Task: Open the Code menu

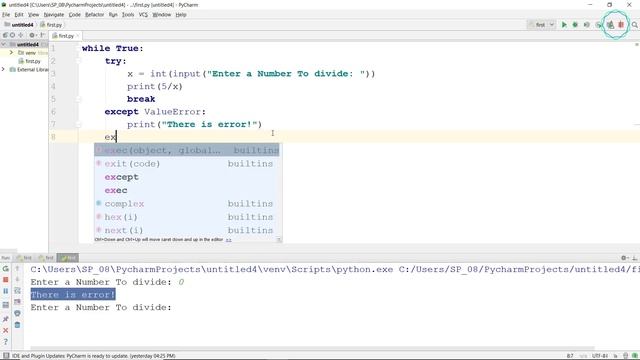Action: pyautogui.click(x=74, y=15)
